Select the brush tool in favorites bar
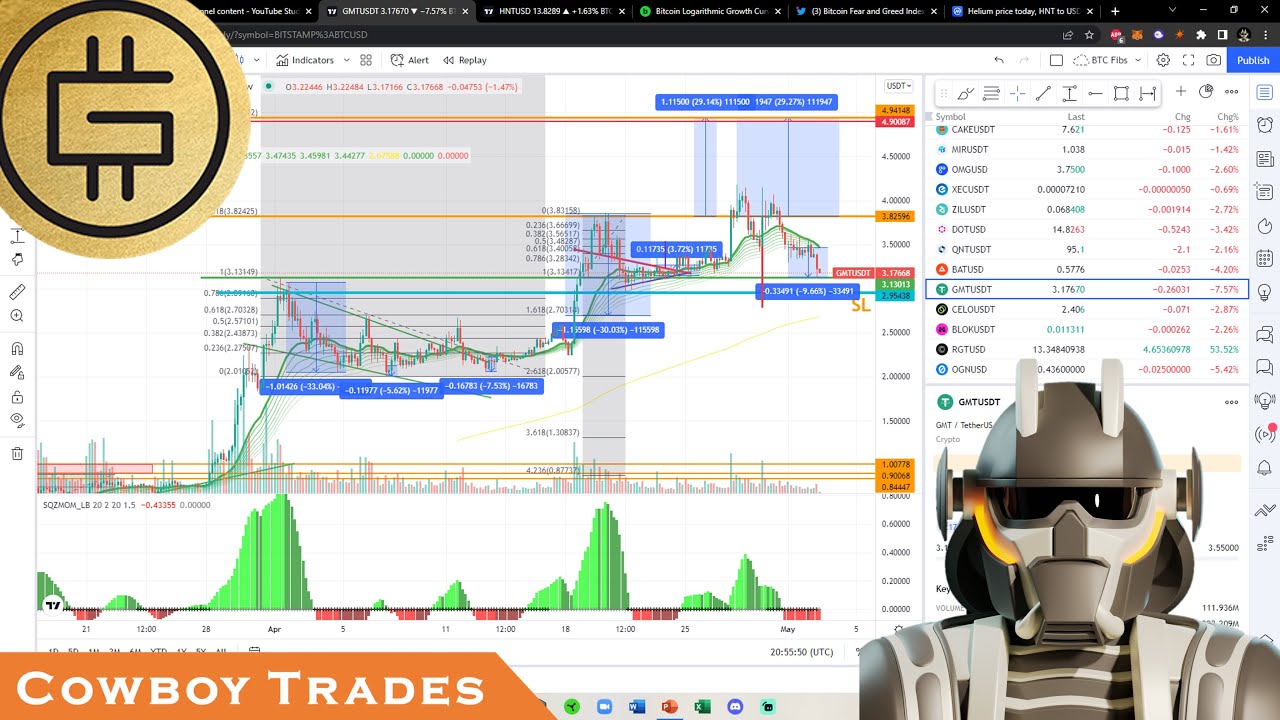 pyautogui.click(x=965, y=93)
